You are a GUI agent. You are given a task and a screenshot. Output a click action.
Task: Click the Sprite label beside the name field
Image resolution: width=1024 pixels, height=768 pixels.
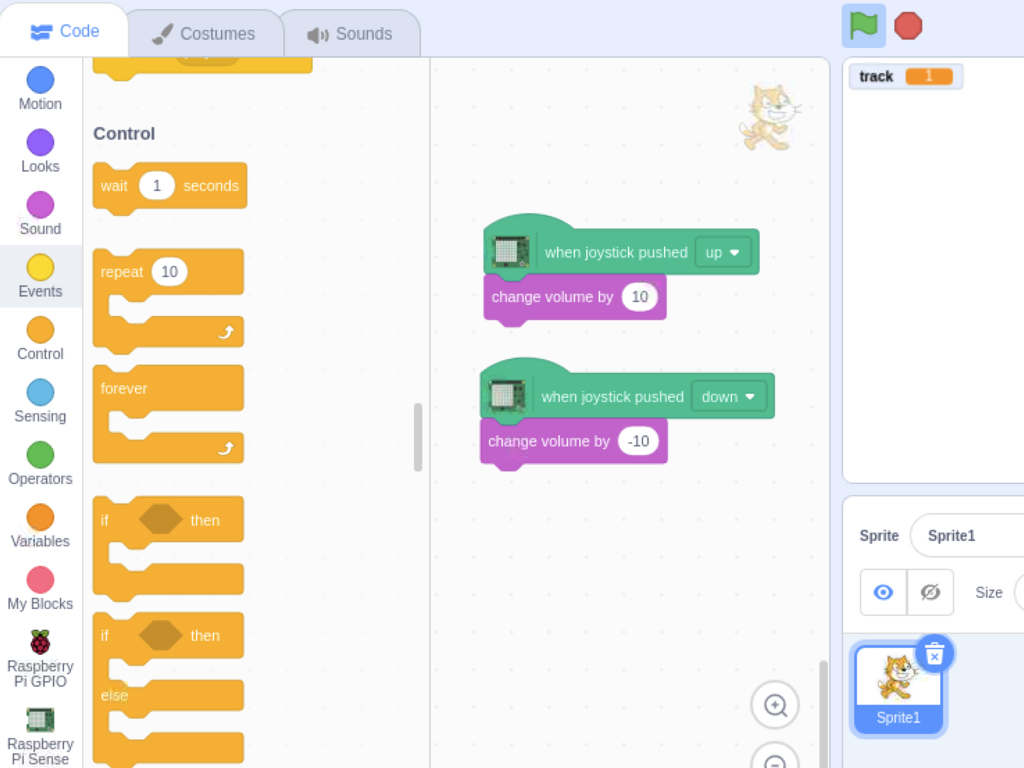[879, 536]
